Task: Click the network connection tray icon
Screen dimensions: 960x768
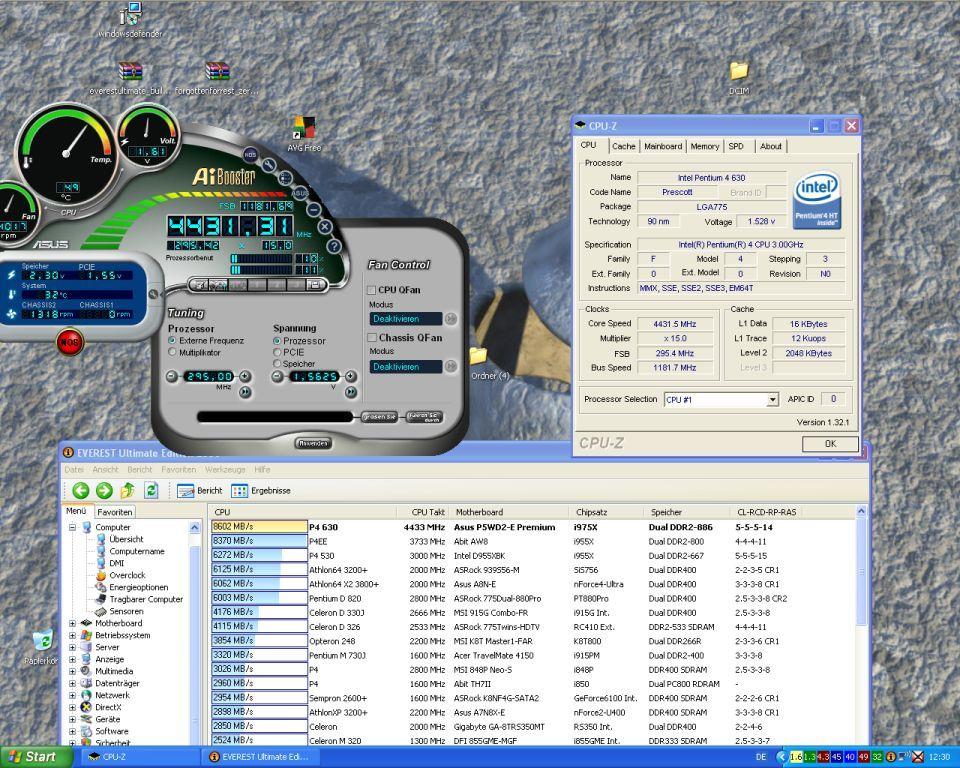Action: tap(904, 757)
